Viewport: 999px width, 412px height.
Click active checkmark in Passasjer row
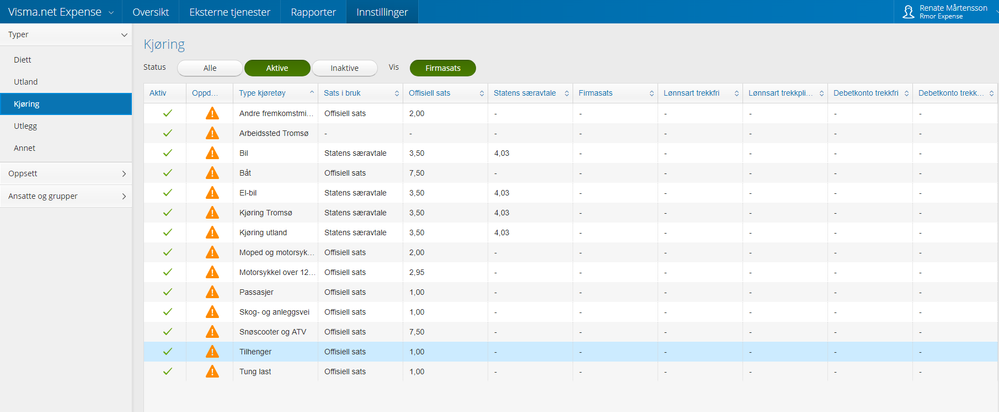168,292
